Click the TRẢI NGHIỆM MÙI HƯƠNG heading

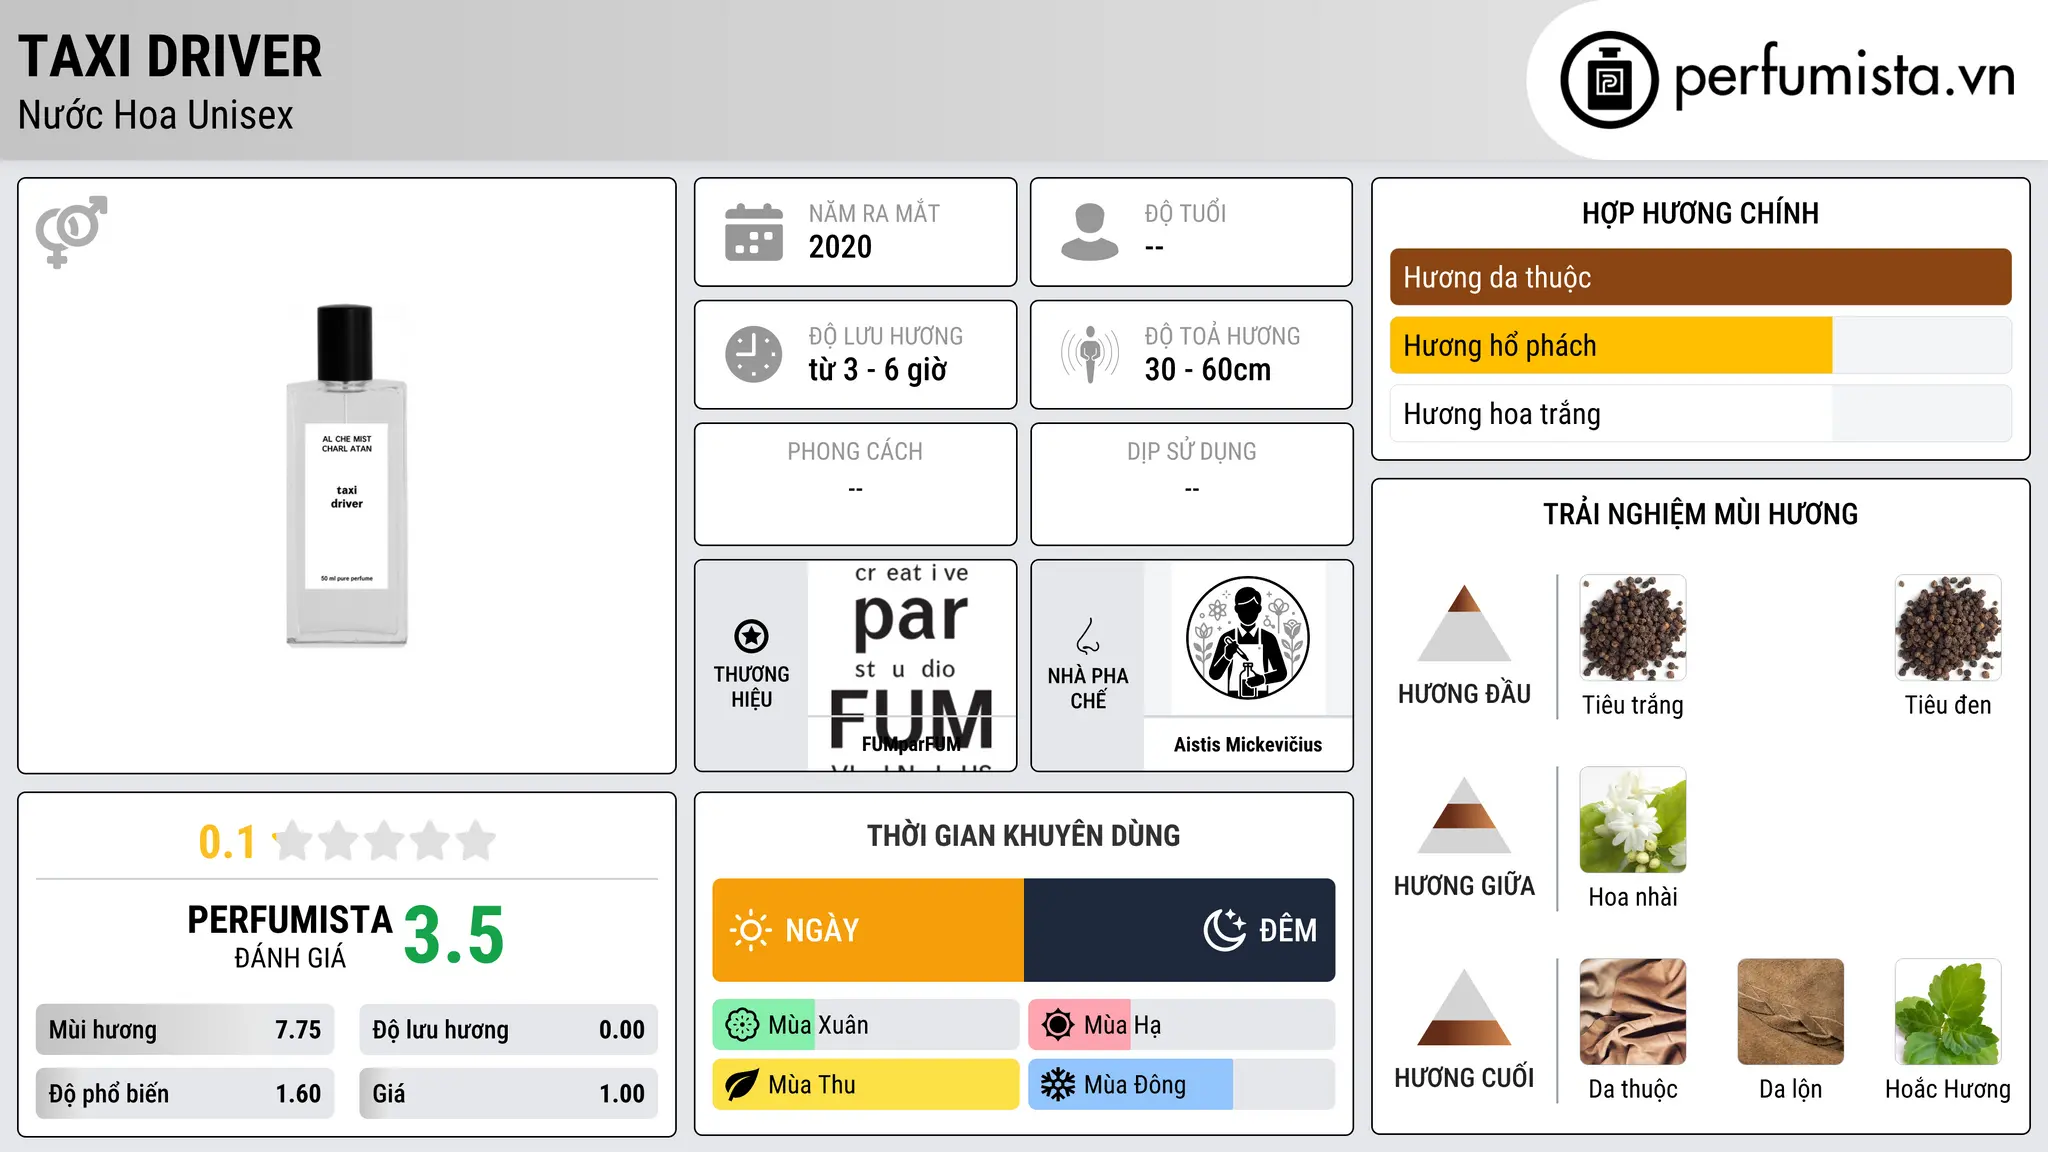pyautogui.click(x=1701, y=514)
